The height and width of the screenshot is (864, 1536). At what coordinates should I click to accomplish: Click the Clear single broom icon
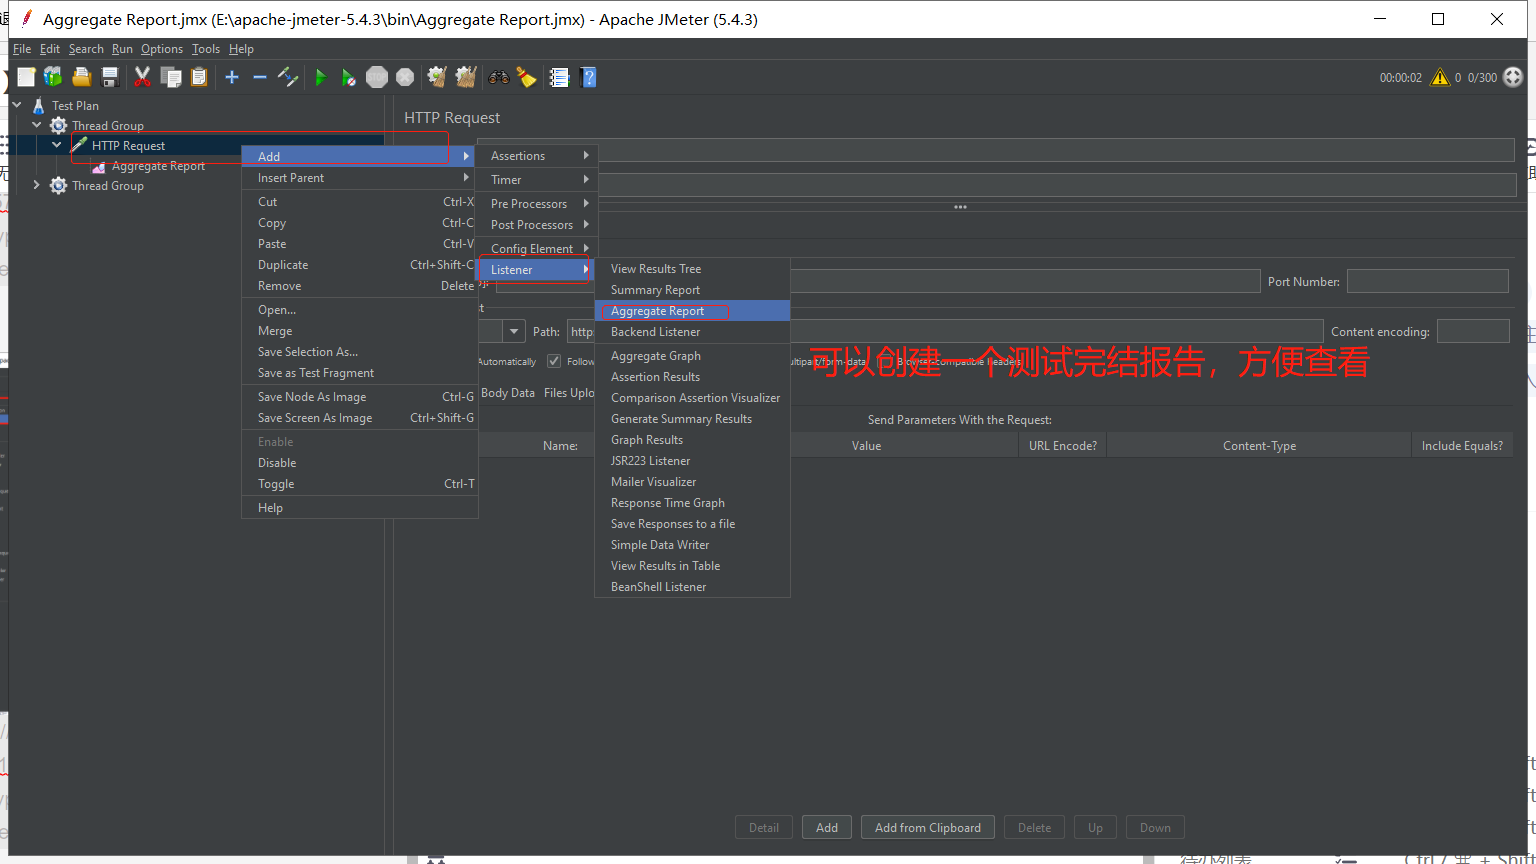[x=437, y=77]
